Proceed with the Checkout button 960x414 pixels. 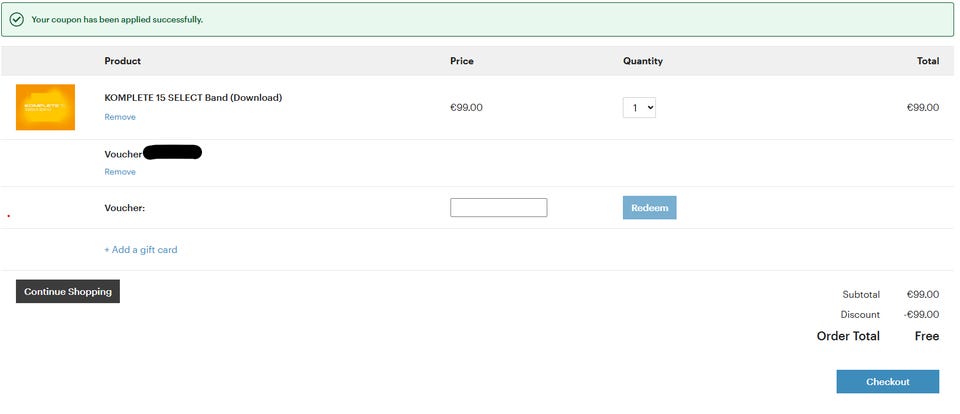pyautogui.click(x=888, y=382)
